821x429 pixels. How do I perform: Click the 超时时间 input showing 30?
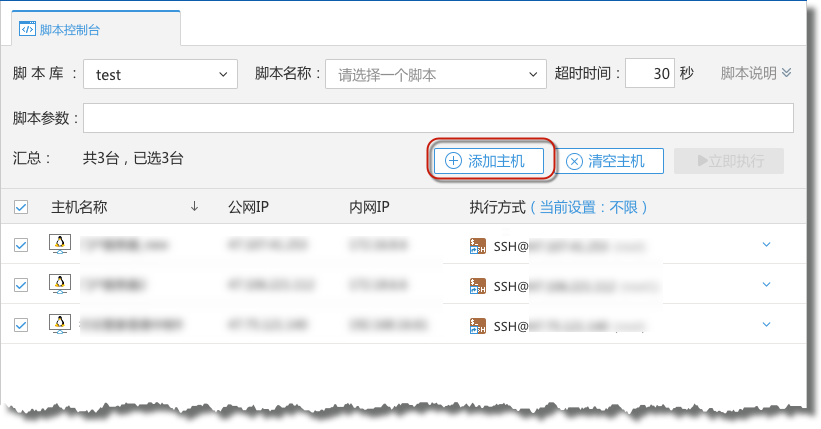click(650, 73)
